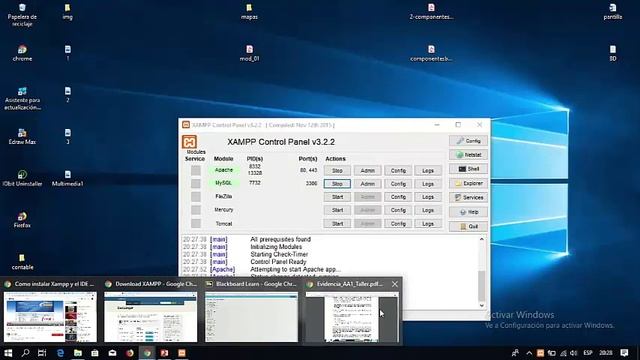640x360 pixels.
Task: Click the XAMPP logo in the panel header
Action: pos(189,142)
